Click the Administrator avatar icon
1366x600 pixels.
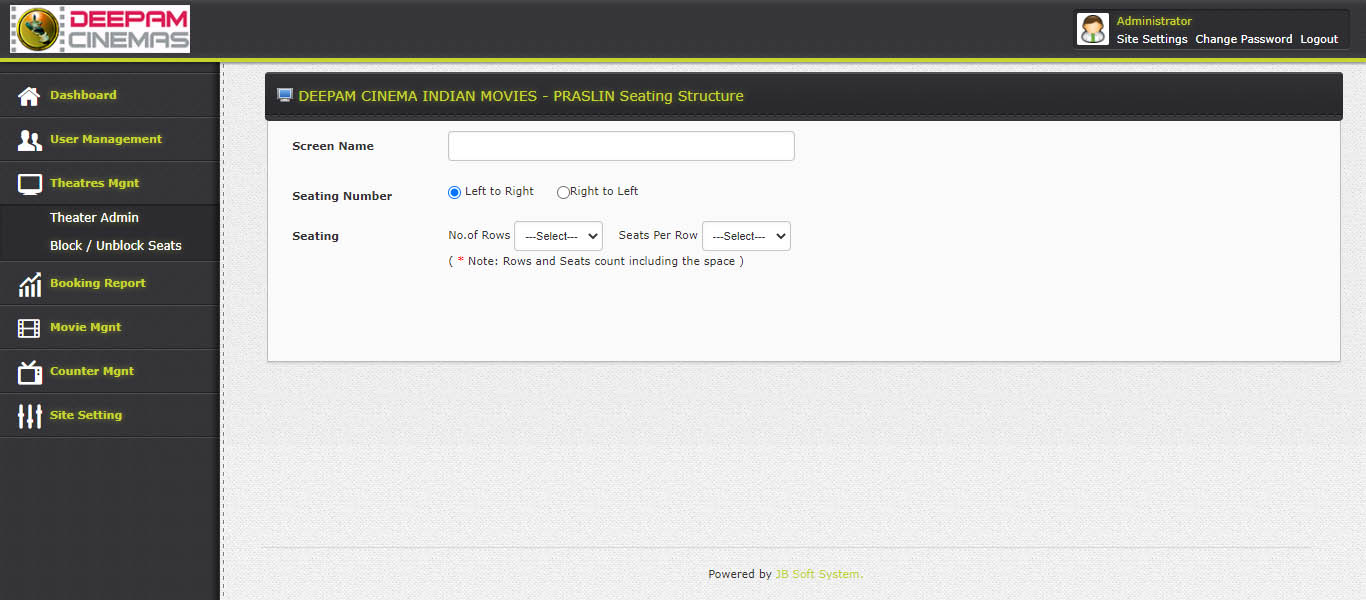pos(1093,29)
